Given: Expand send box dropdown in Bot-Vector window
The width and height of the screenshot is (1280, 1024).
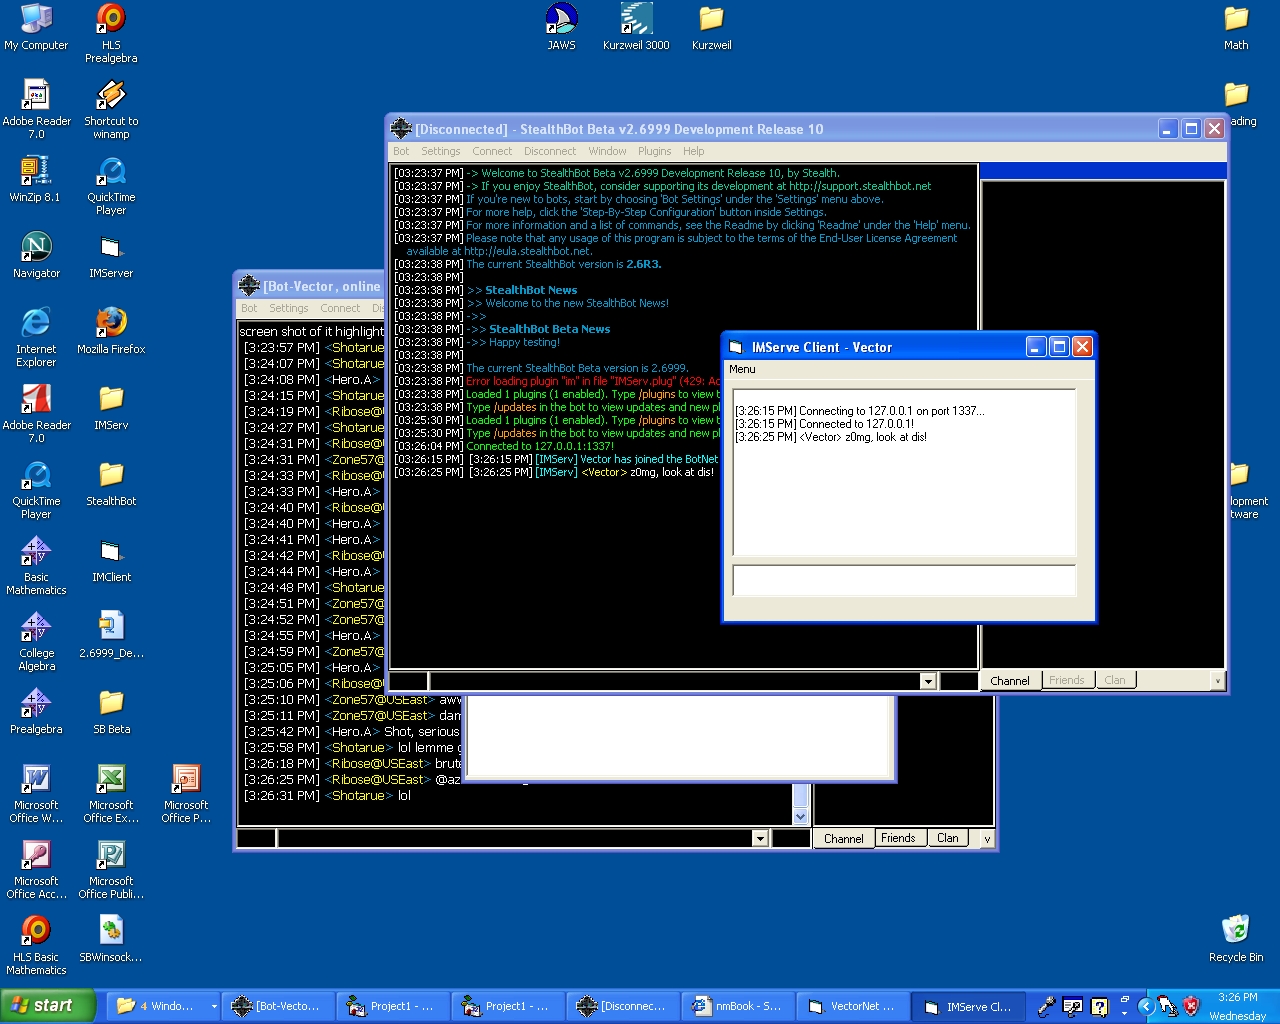Looking at the screenshot, I should [x=760, y=838].
